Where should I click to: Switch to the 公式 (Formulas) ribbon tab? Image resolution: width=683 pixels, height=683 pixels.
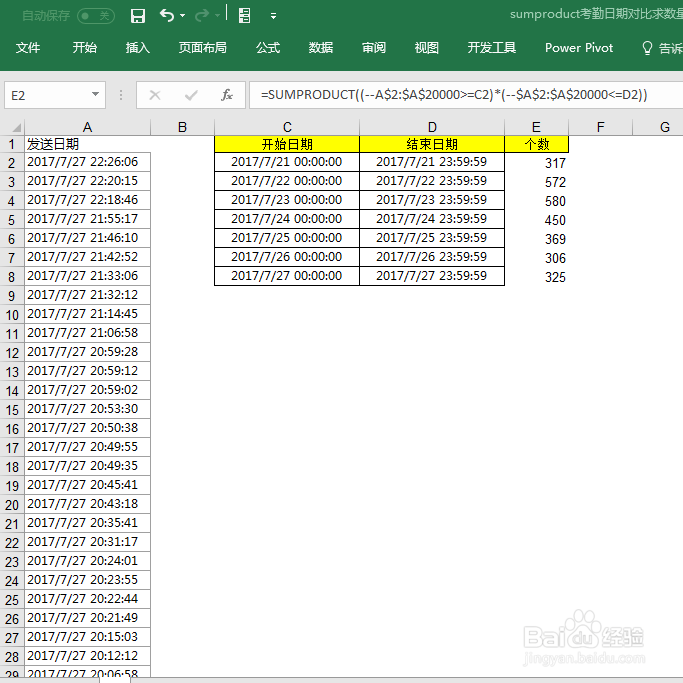click(268, 47)
